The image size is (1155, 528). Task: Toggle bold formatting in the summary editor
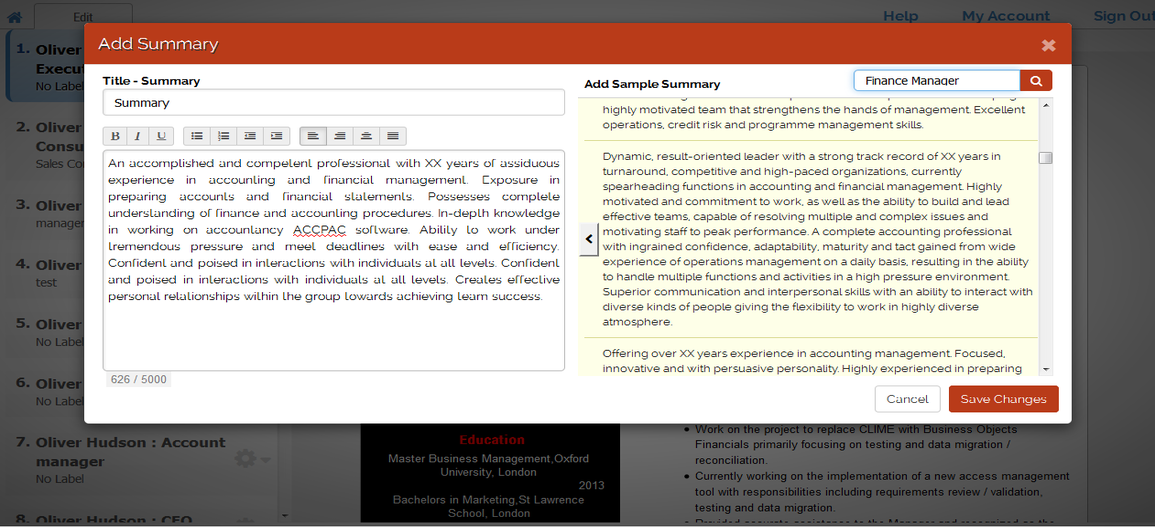coord(115,135)
